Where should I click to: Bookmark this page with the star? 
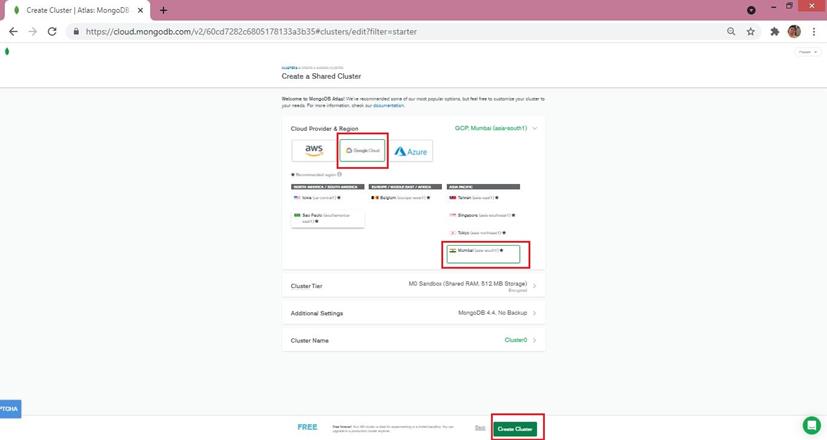point(751,32)
